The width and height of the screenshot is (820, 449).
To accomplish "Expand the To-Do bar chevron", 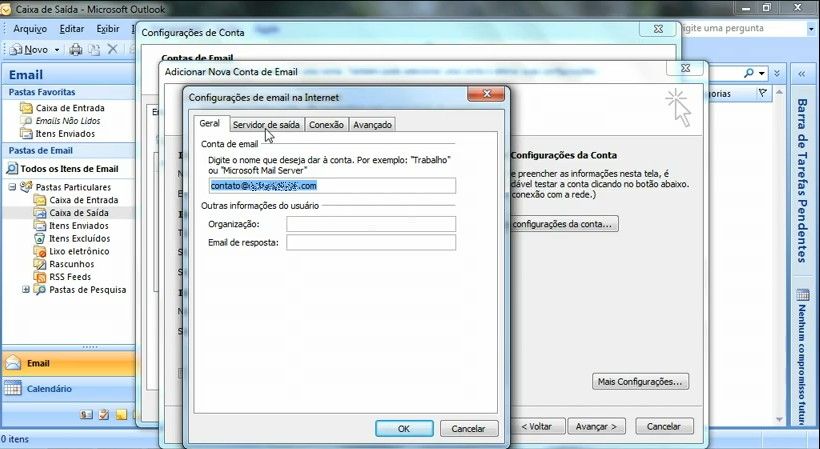I will point(802,74).
